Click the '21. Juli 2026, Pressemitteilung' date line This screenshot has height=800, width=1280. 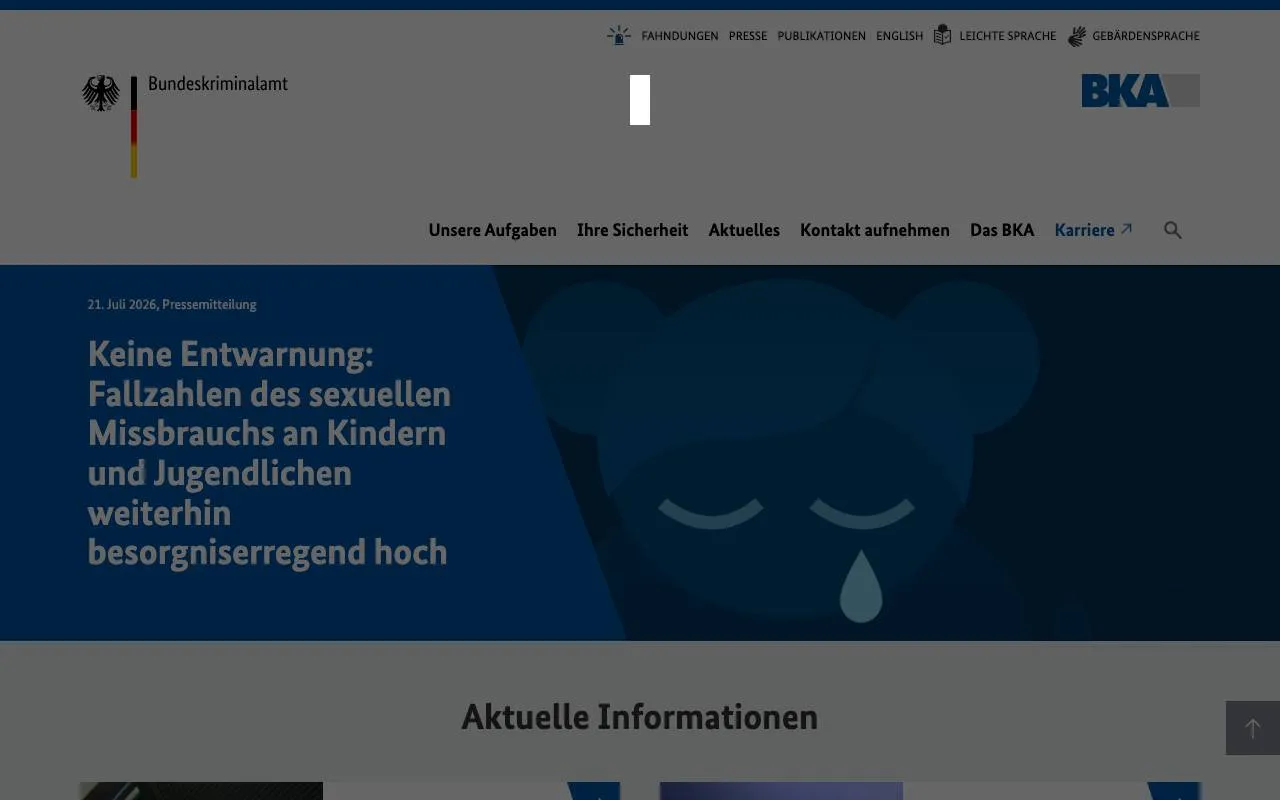click(x=172, y=304)
